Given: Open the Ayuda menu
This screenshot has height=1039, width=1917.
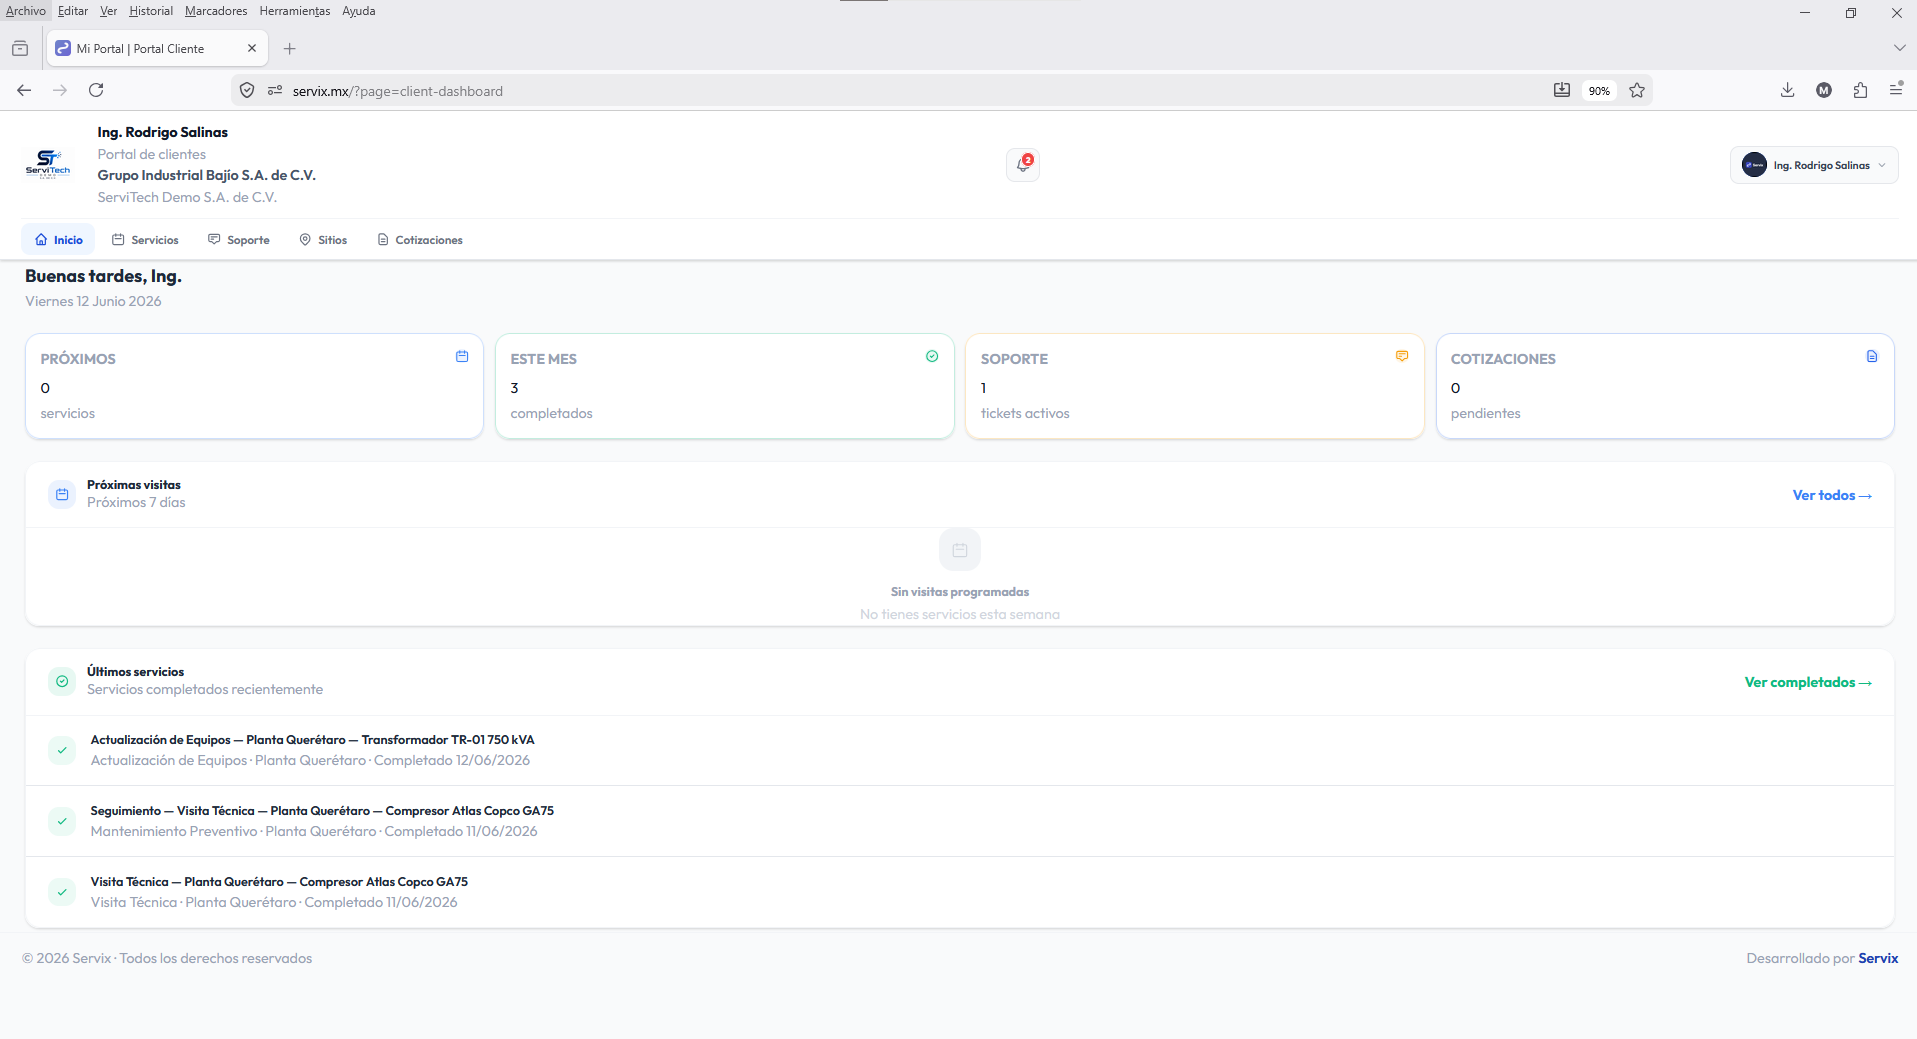Looking at the screenshot, I should [x=359, y=11].
